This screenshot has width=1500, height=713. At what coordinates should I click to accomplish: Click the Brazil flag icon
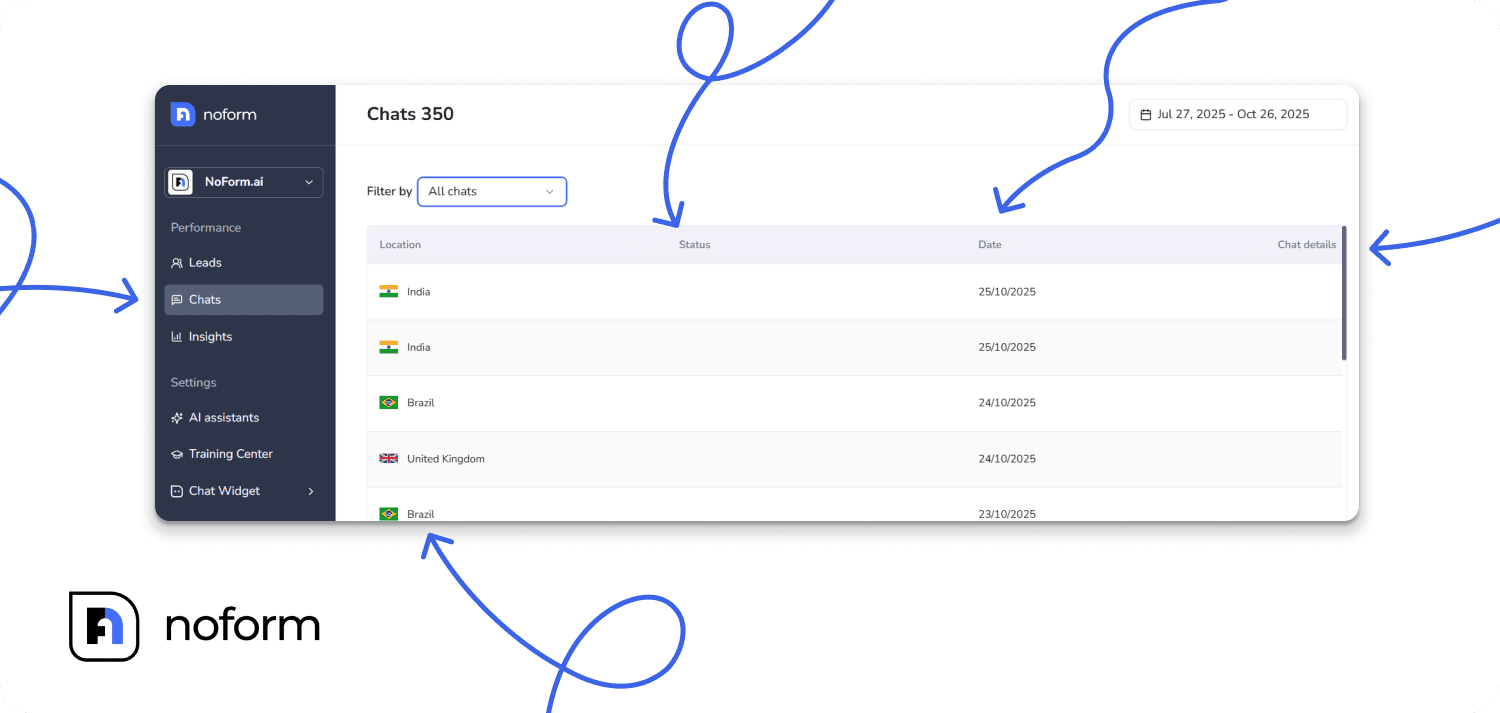coord(388,402)
